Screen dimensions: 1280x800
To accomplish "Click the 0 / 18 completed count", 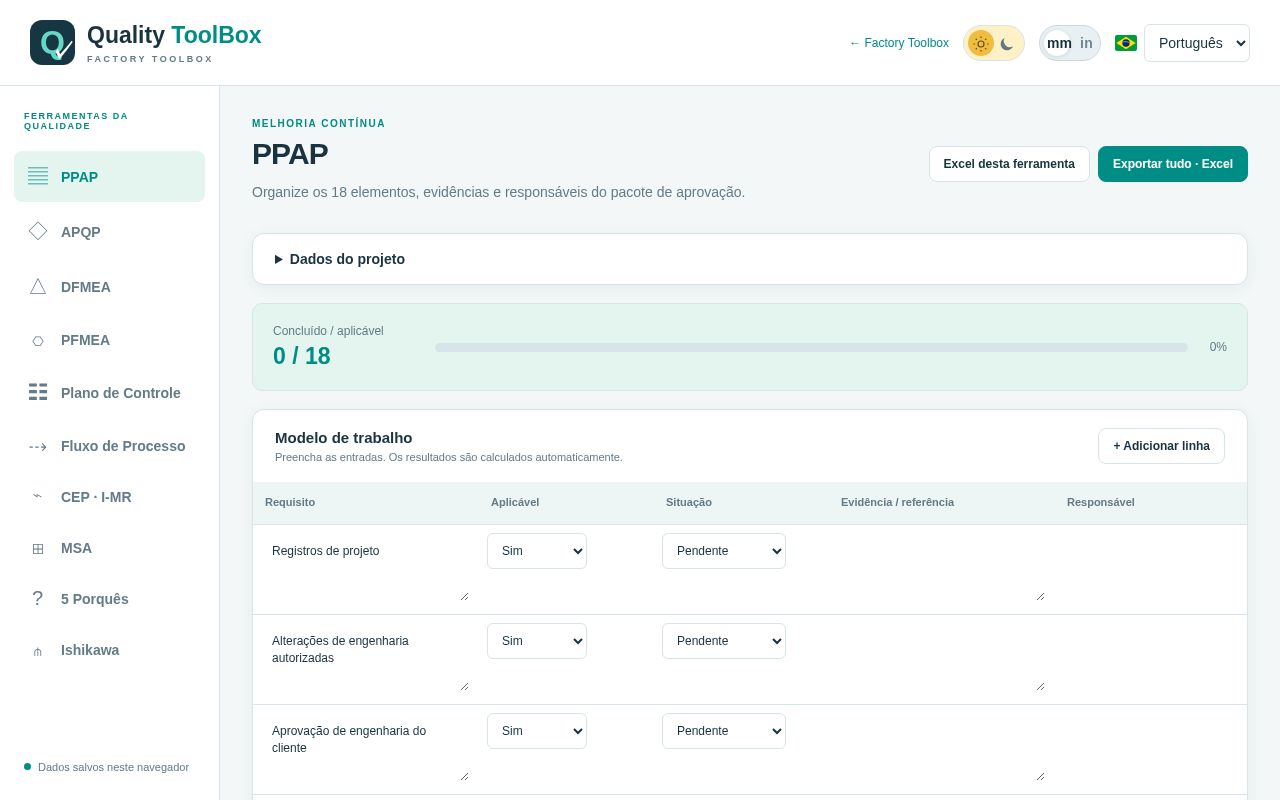I will (302, 356).
